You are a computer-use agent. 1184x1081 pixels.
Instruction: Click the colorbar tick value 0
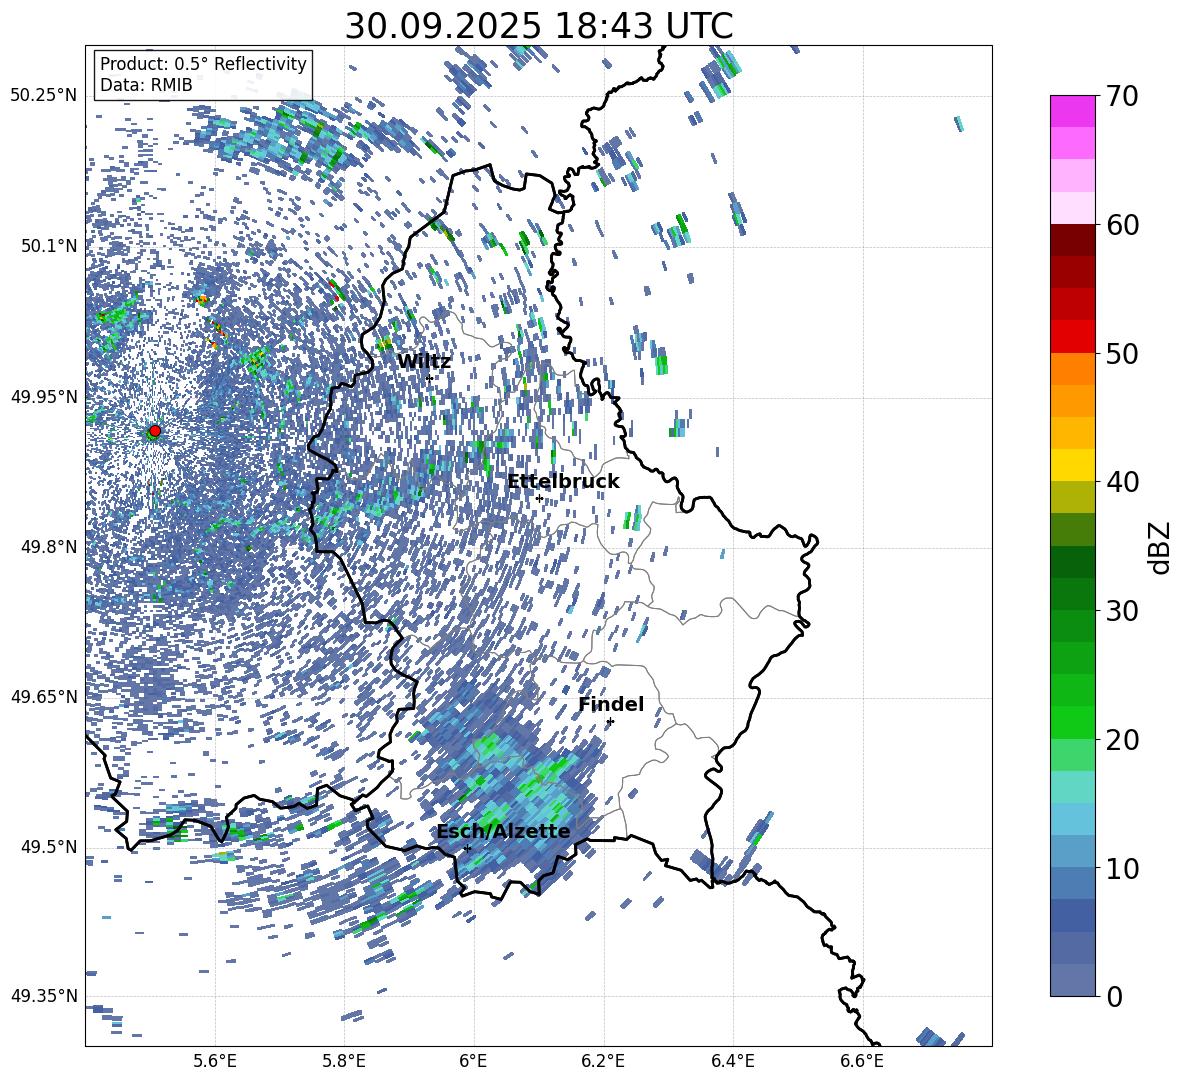(1114, 996)
